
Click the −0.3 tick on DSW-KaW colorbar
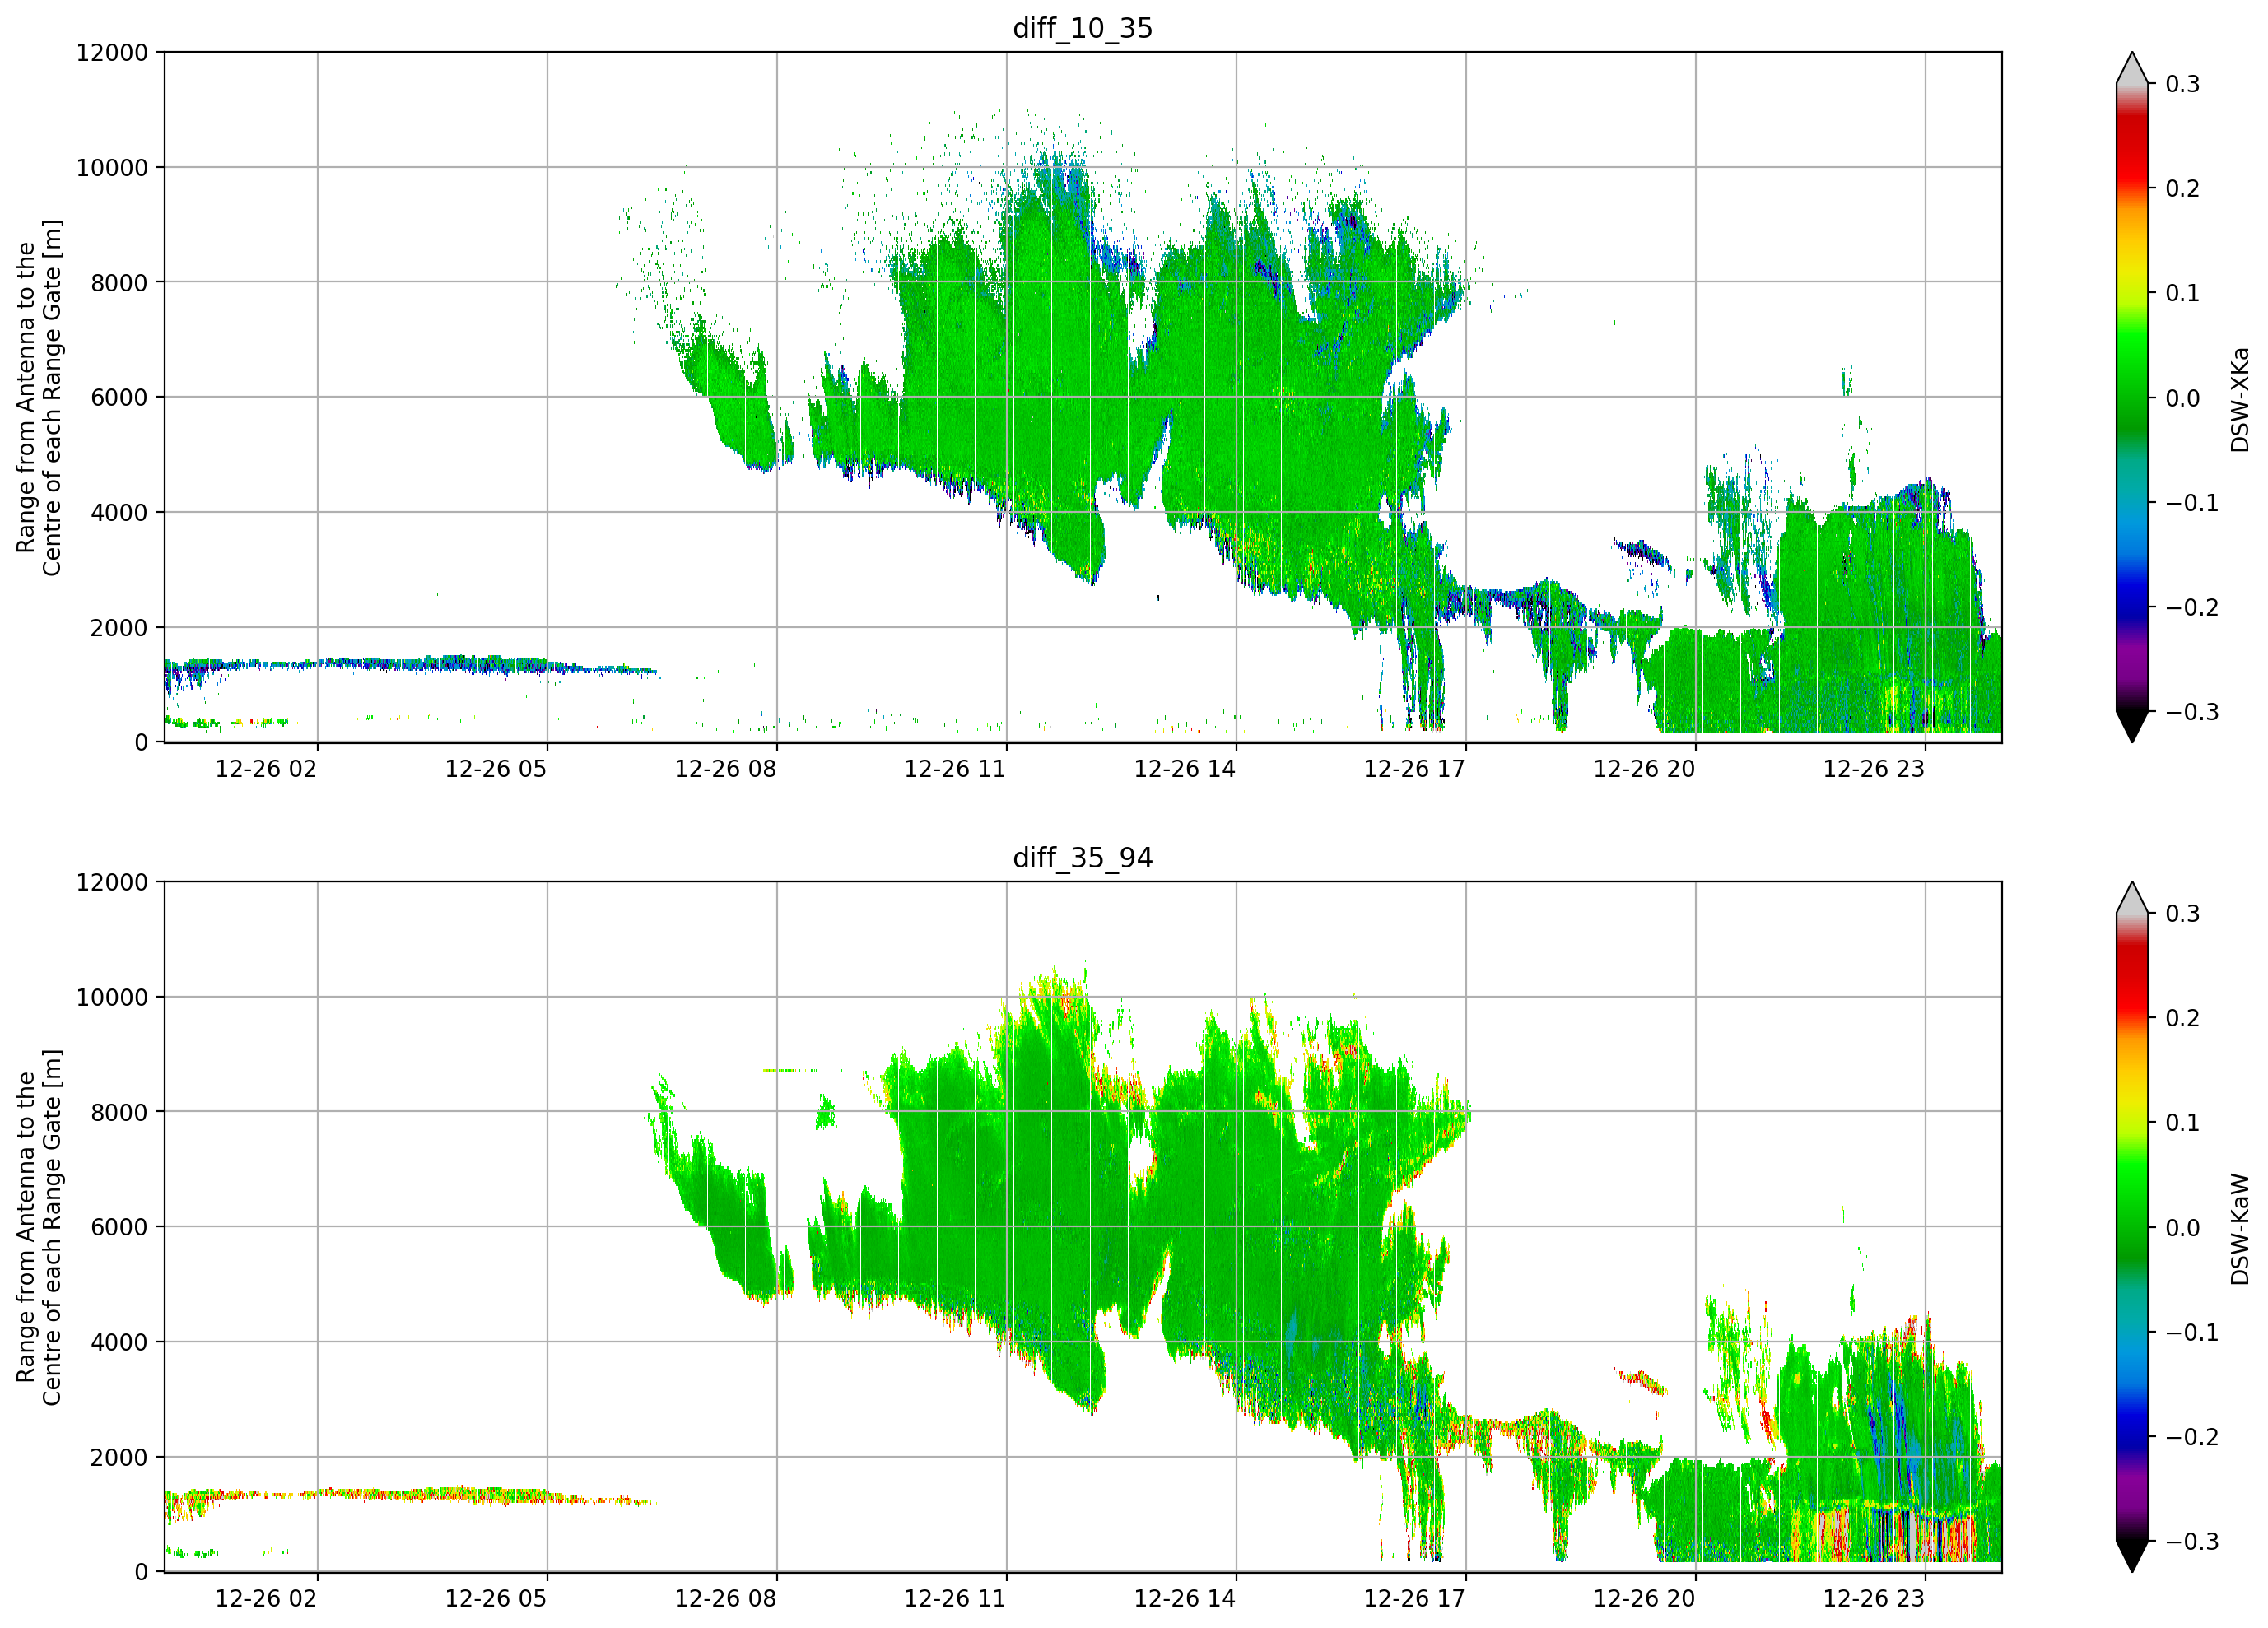coord(2192,1541)
